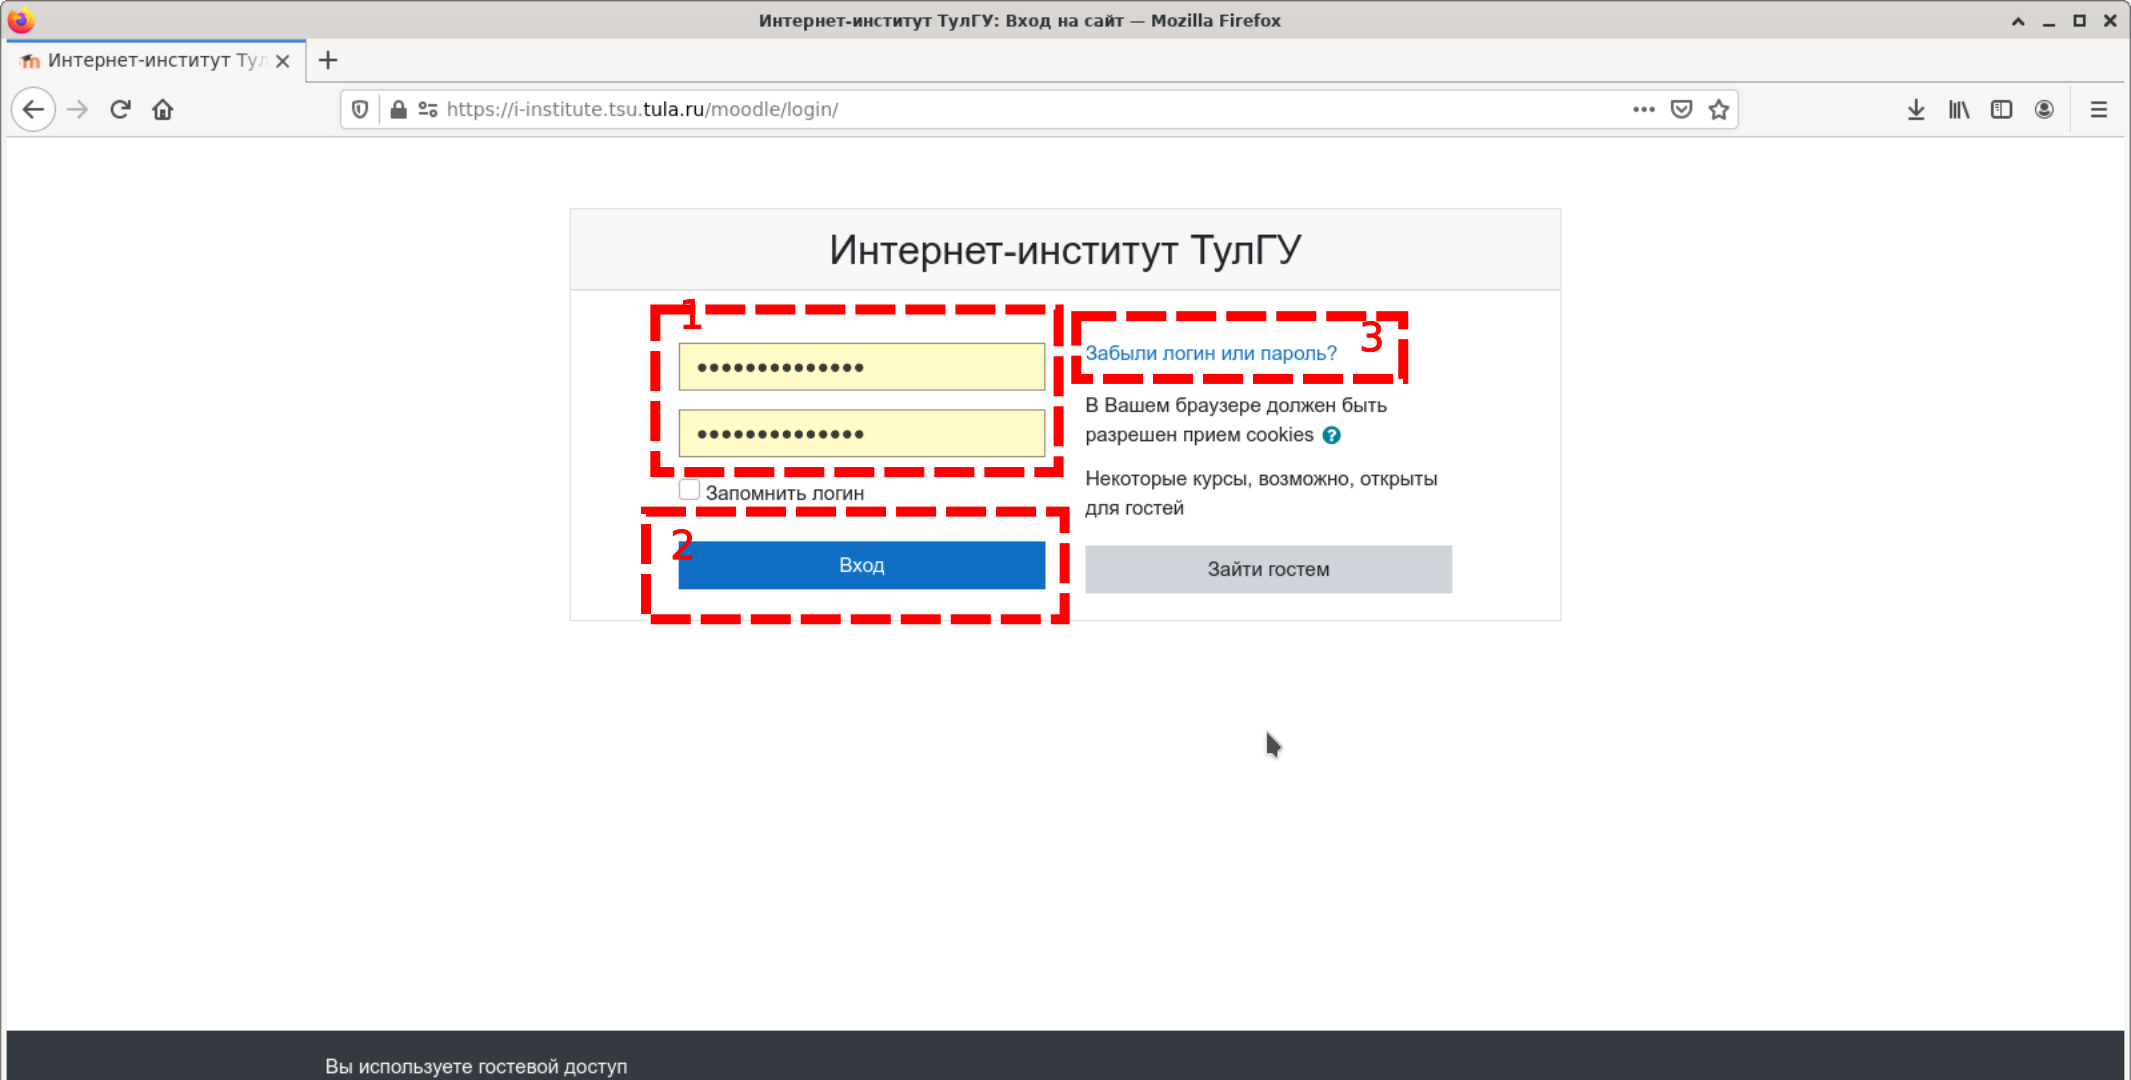Click the URL address bar text
The width and height of the screenshot is (2131, 1080).
pyautogui.click(x=643, y=110)
